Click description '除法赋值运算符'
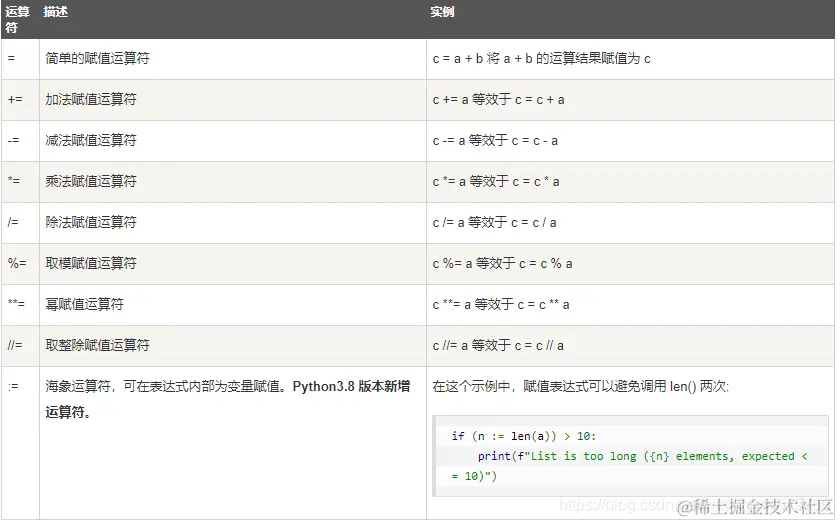 (91, 222)
